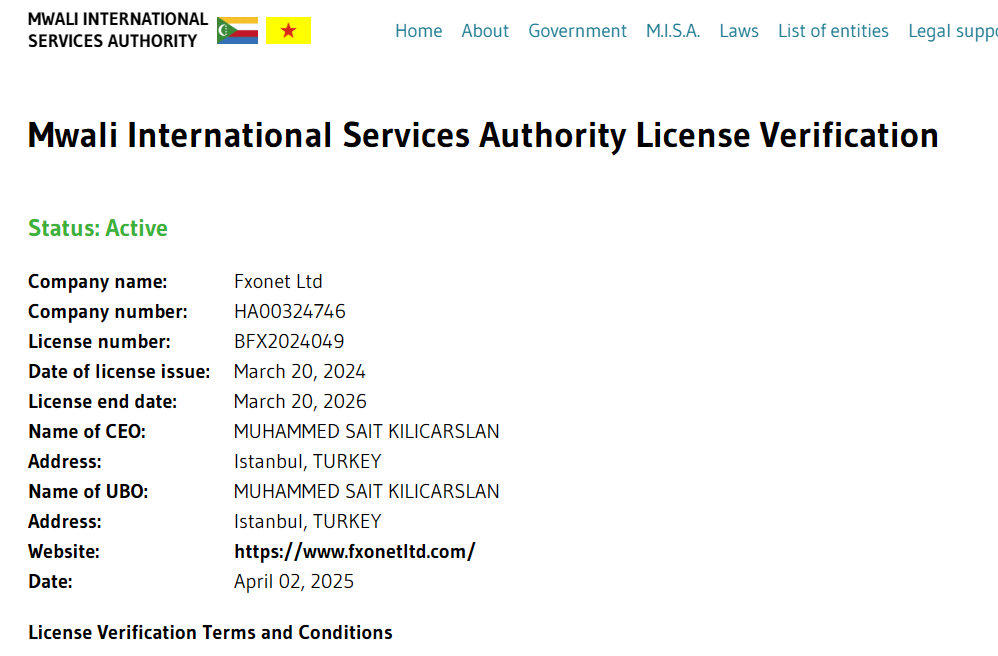The image size is (998, 656).
Task: Click the license end date March 20, 2026
Action: pyautogui.click(x=300, y=401)
